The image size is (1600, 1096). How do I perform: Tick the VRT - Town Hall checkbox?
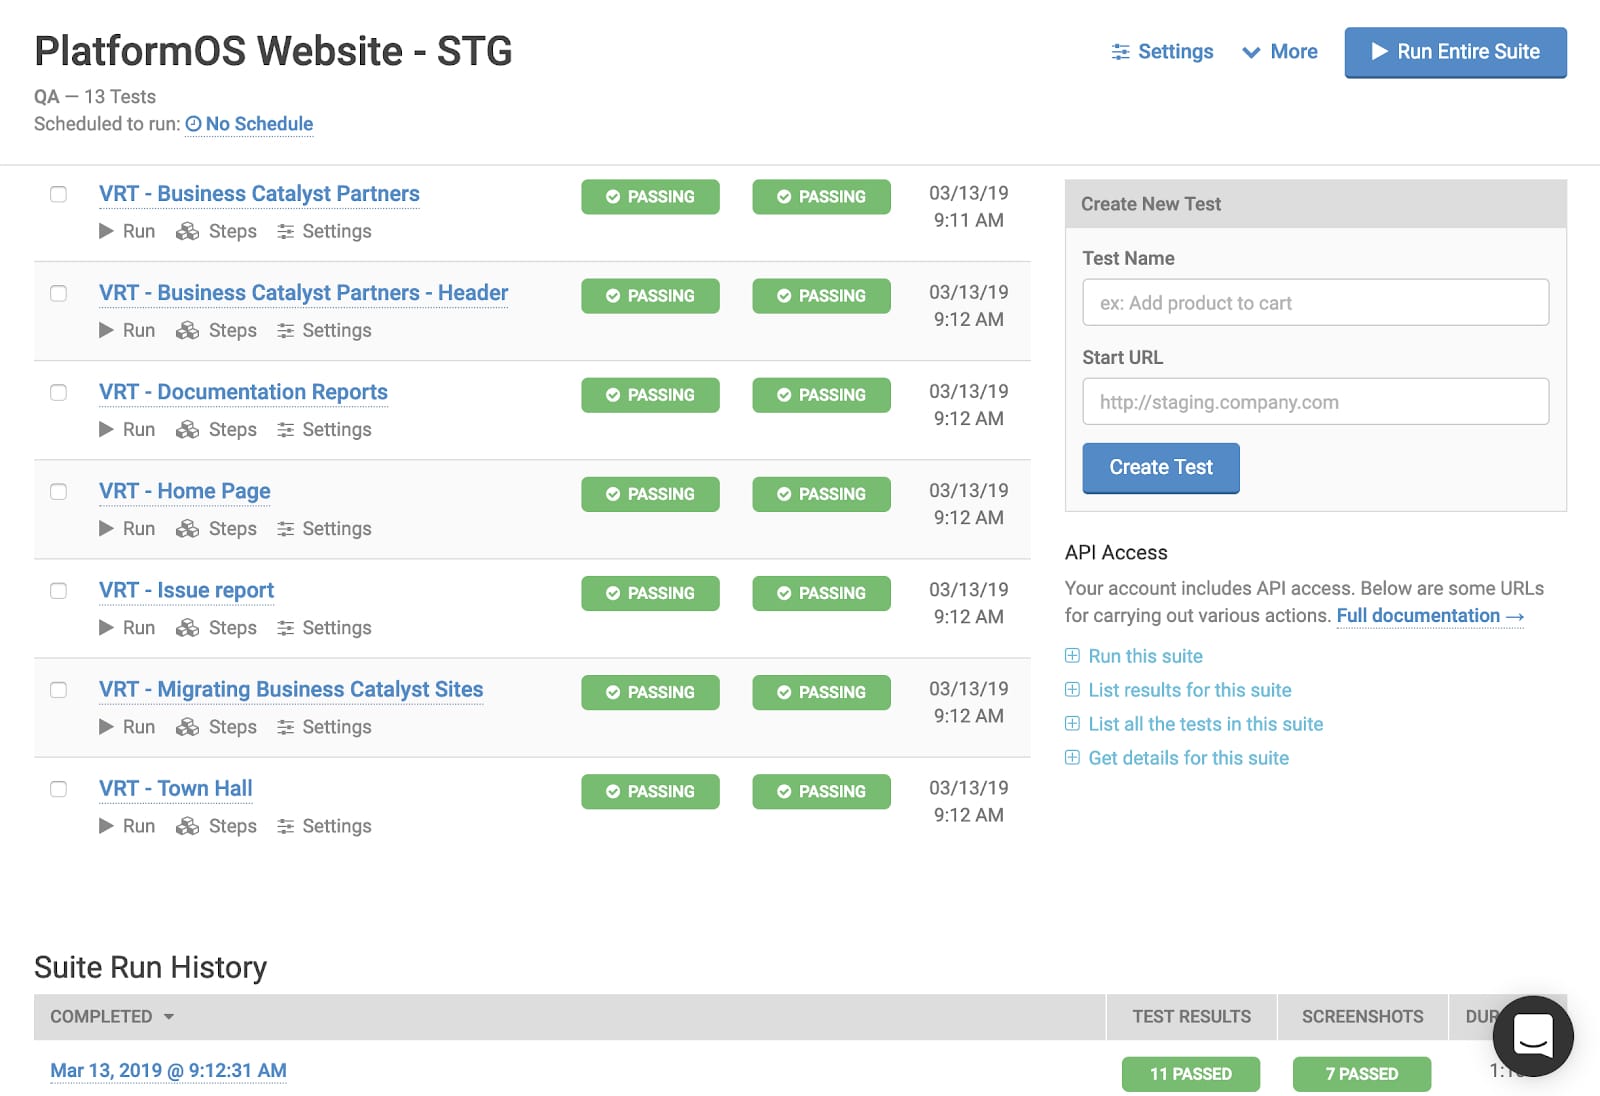pyautogui.click(x=59, y=789)
